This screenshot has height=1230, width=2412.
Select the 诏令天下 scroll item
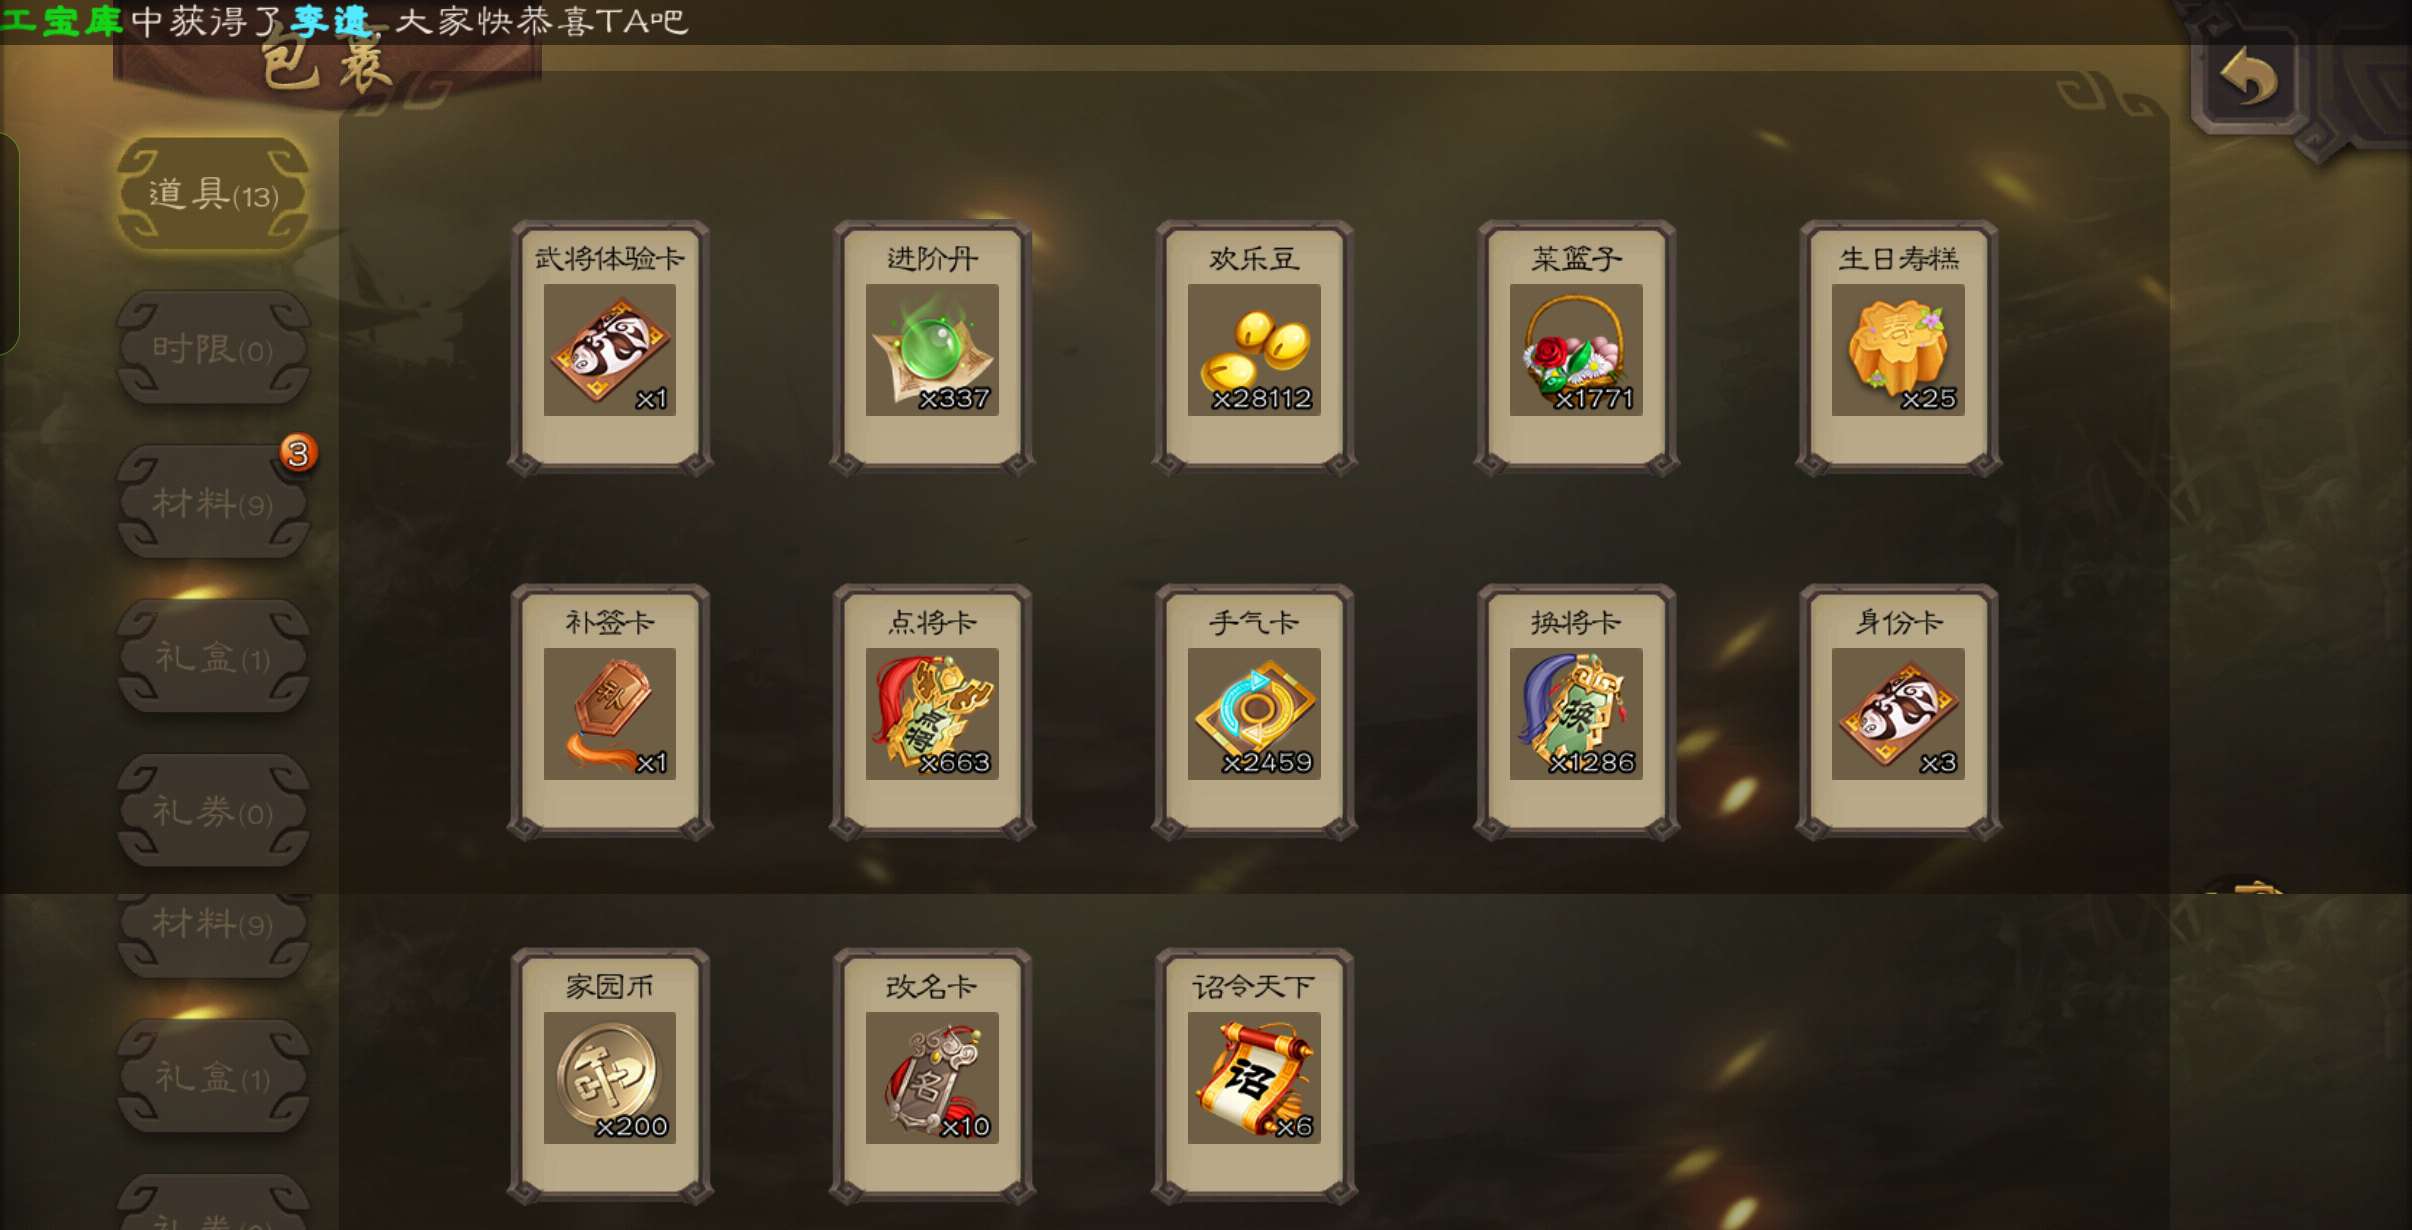point(1254,1075)
